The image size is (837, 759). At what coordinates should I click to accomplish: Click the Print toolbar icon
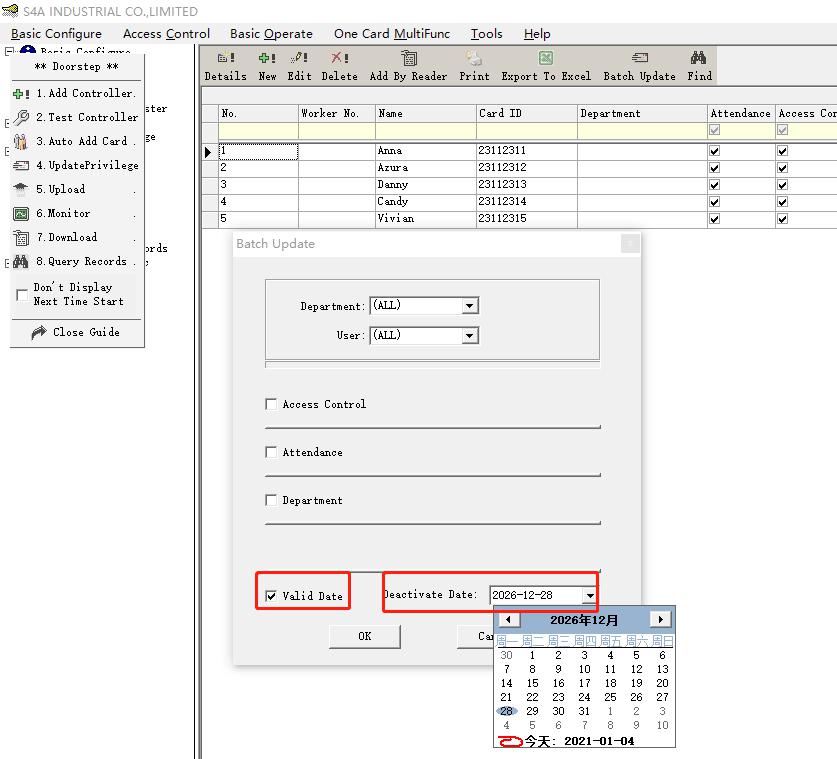click(x=474, y=58)
